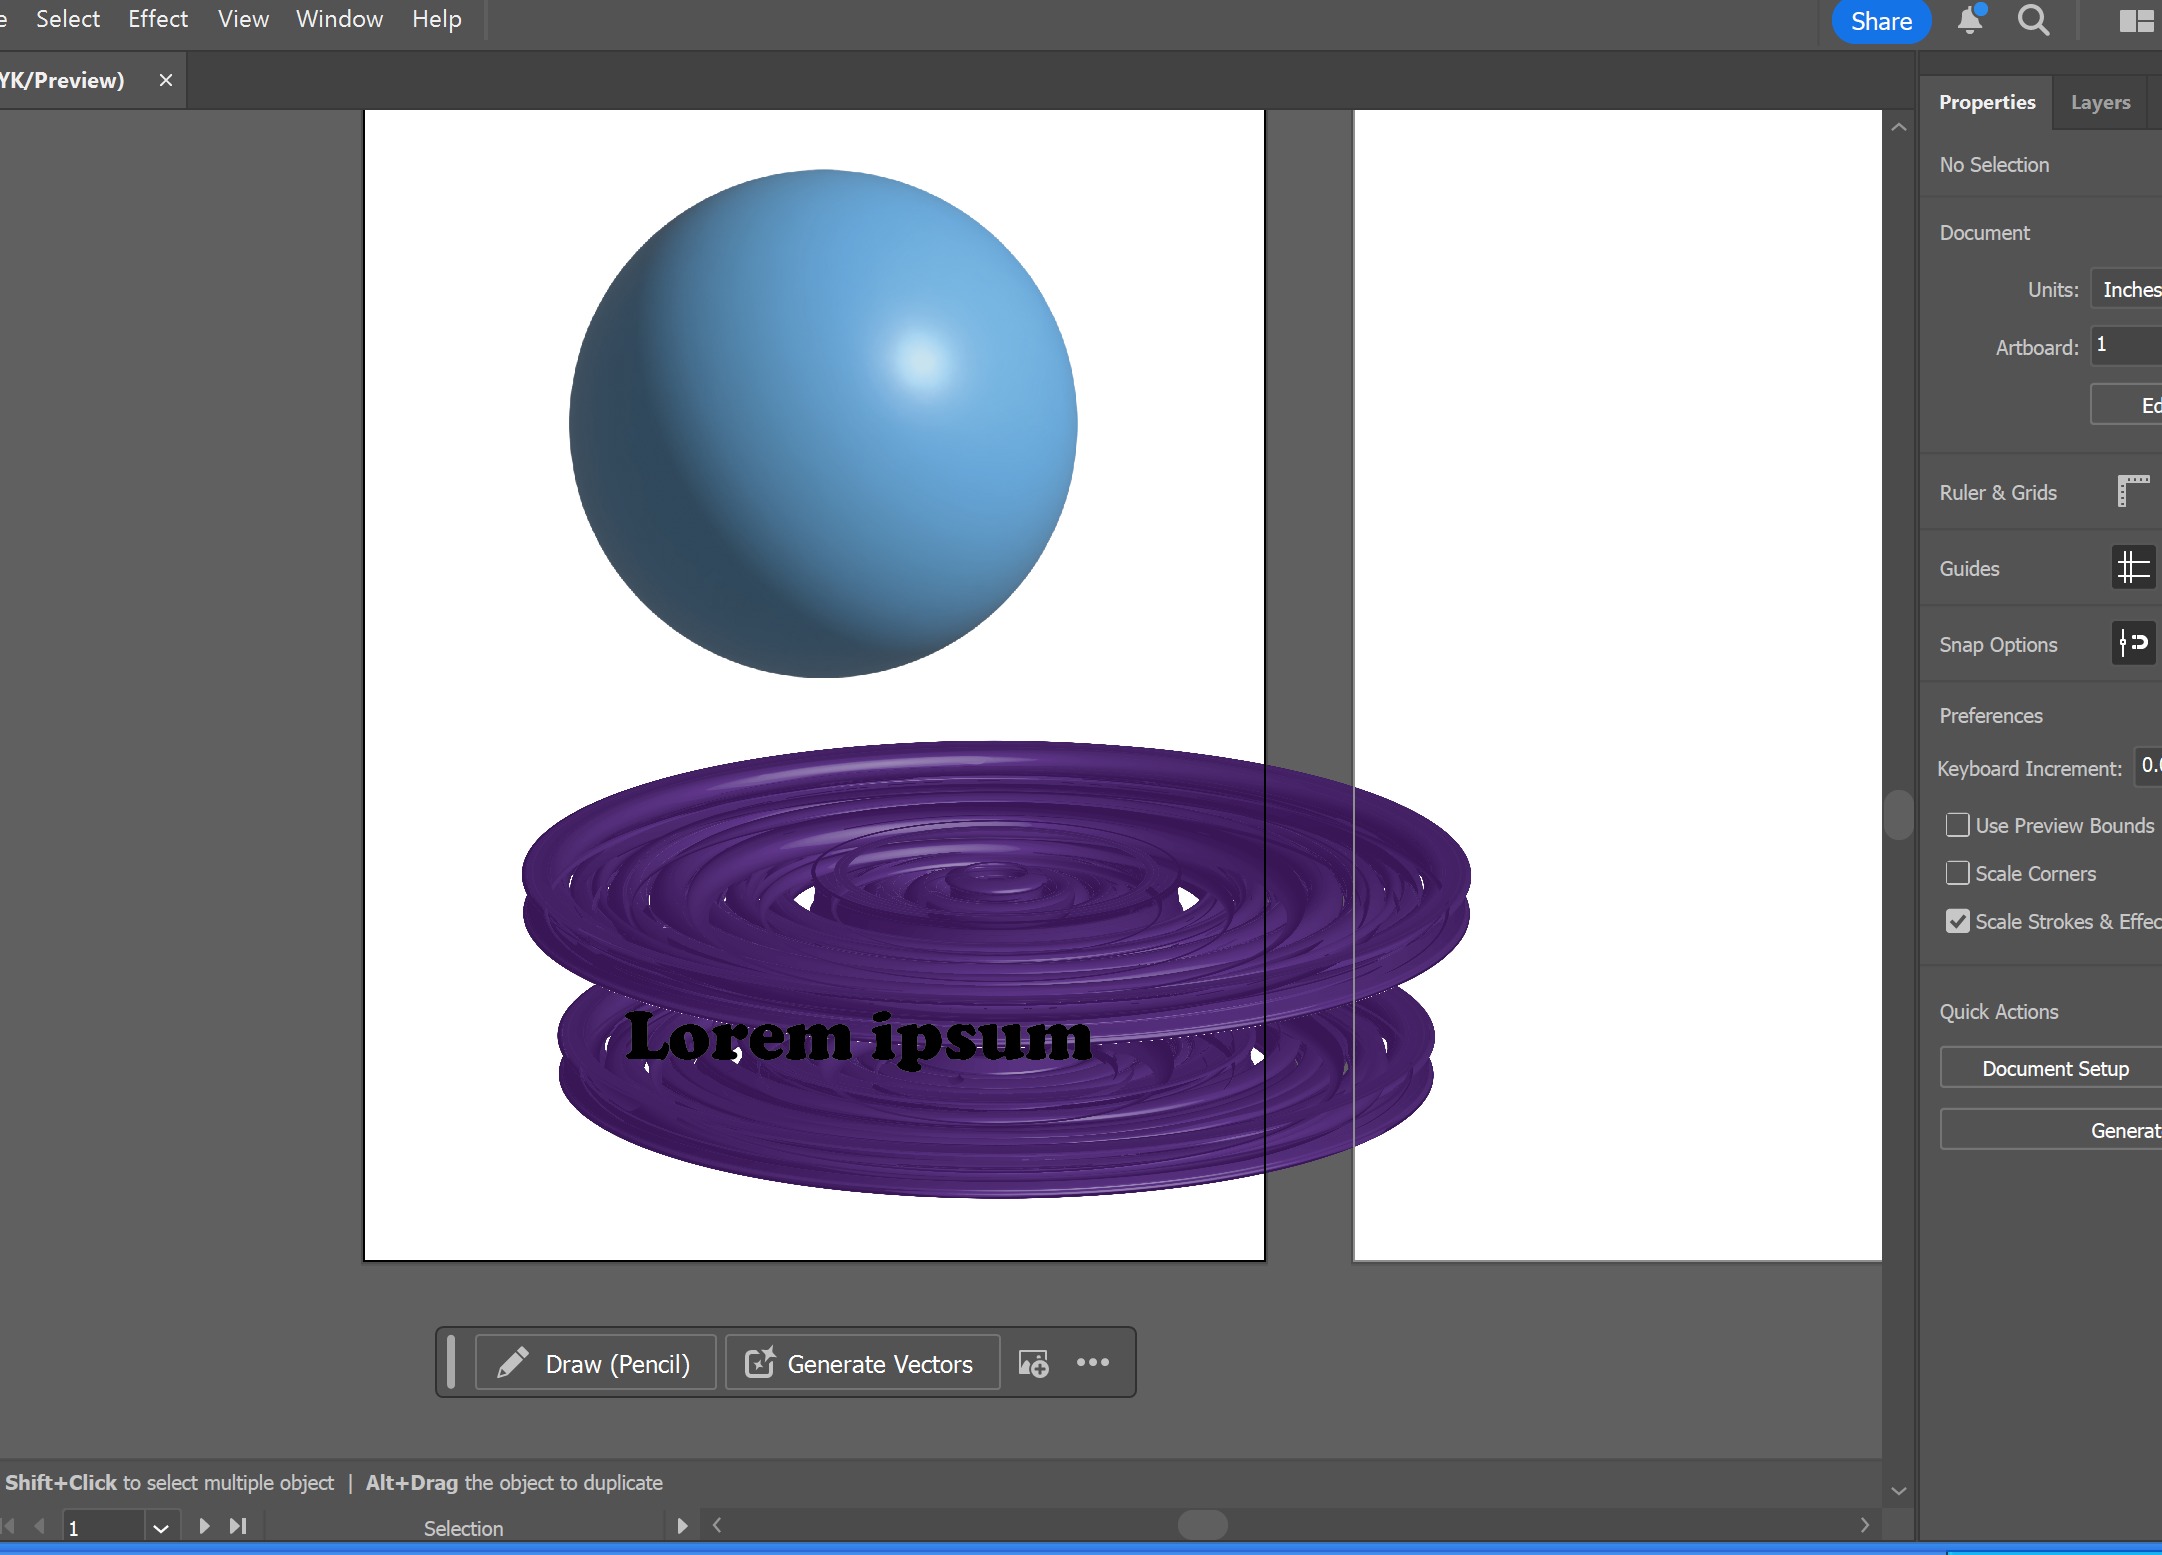Switch to the Layers tab
The width and height of the screenshot is (2162, 1555).
(x=2100, y=102)
